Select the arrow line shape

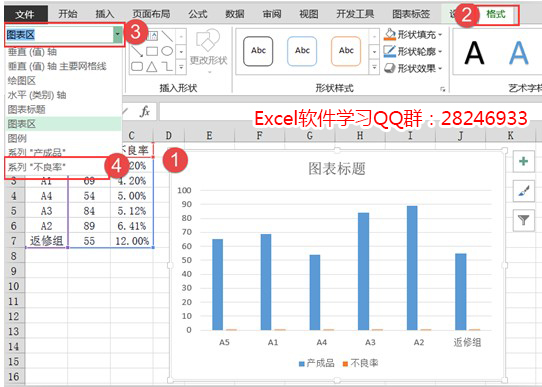point(137,51)
